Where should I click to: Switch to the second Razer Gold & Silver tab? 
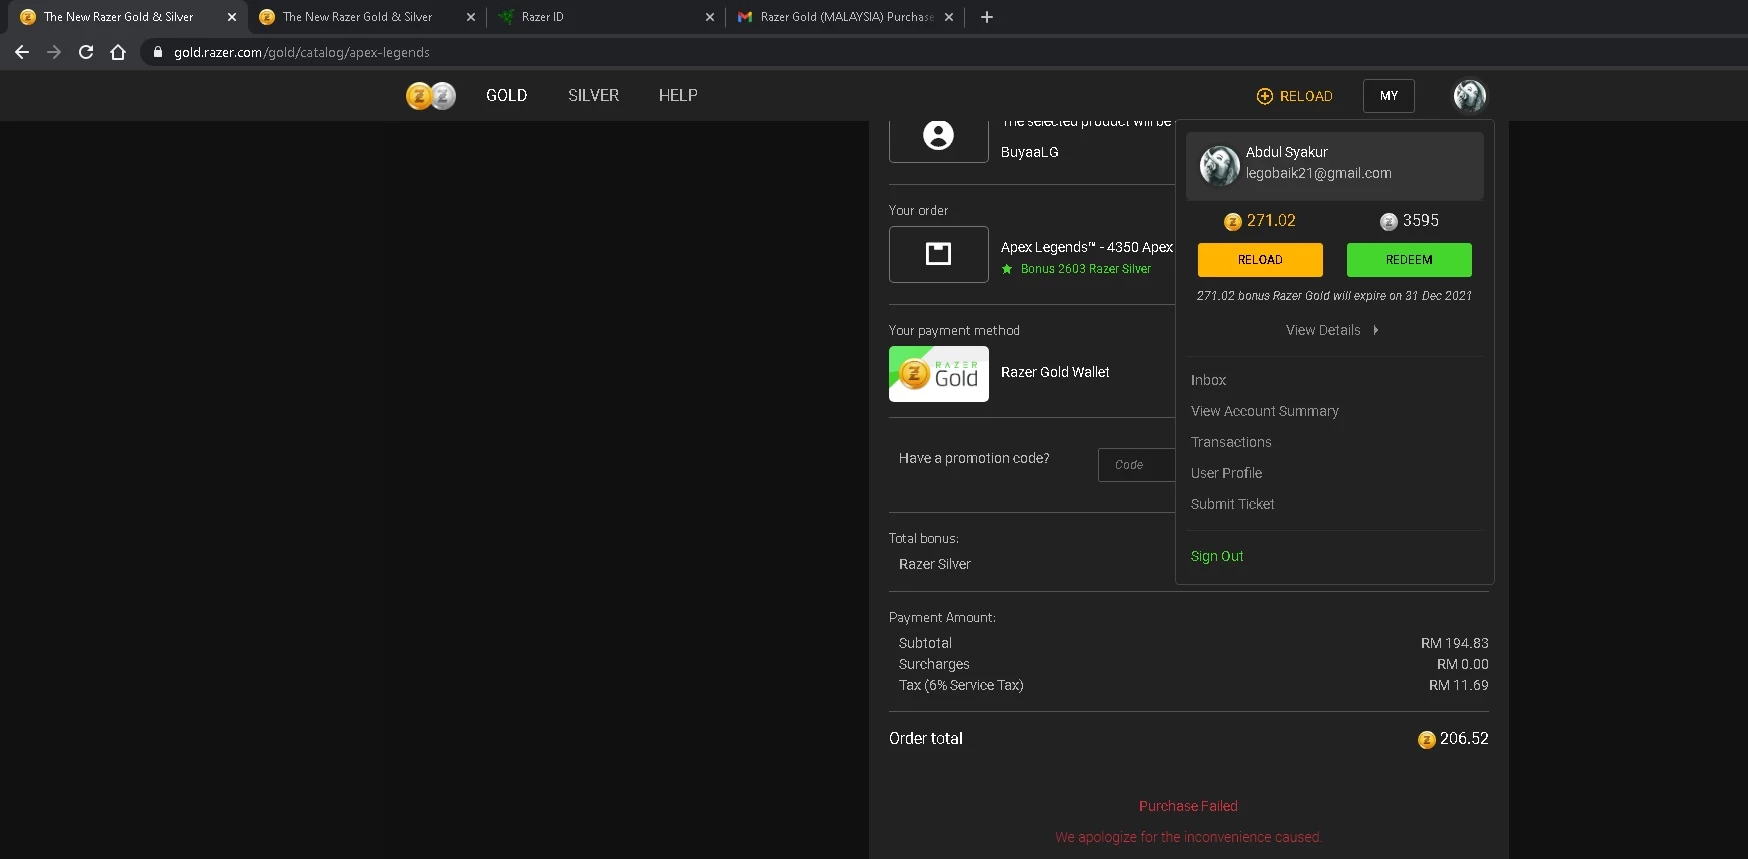[x=357, y=17]
